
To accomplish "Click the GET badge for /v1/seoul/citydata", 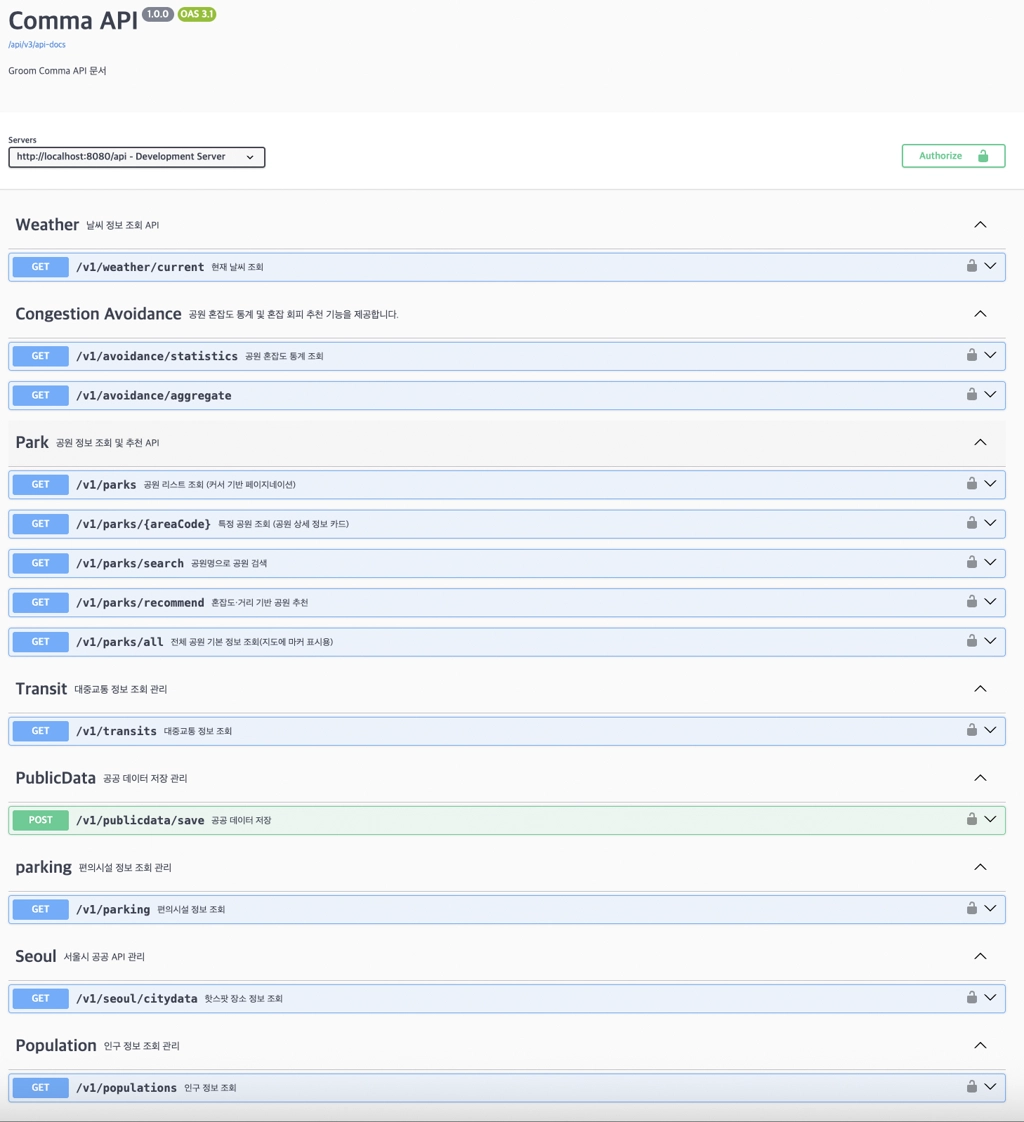I will (x=41, y=998).
